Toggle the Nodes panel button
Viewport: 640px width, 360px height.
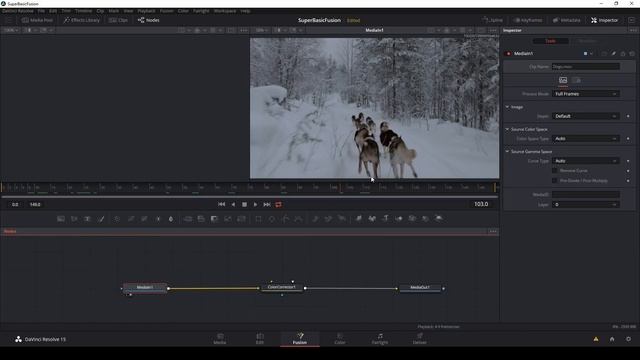[x=149, y=20]
